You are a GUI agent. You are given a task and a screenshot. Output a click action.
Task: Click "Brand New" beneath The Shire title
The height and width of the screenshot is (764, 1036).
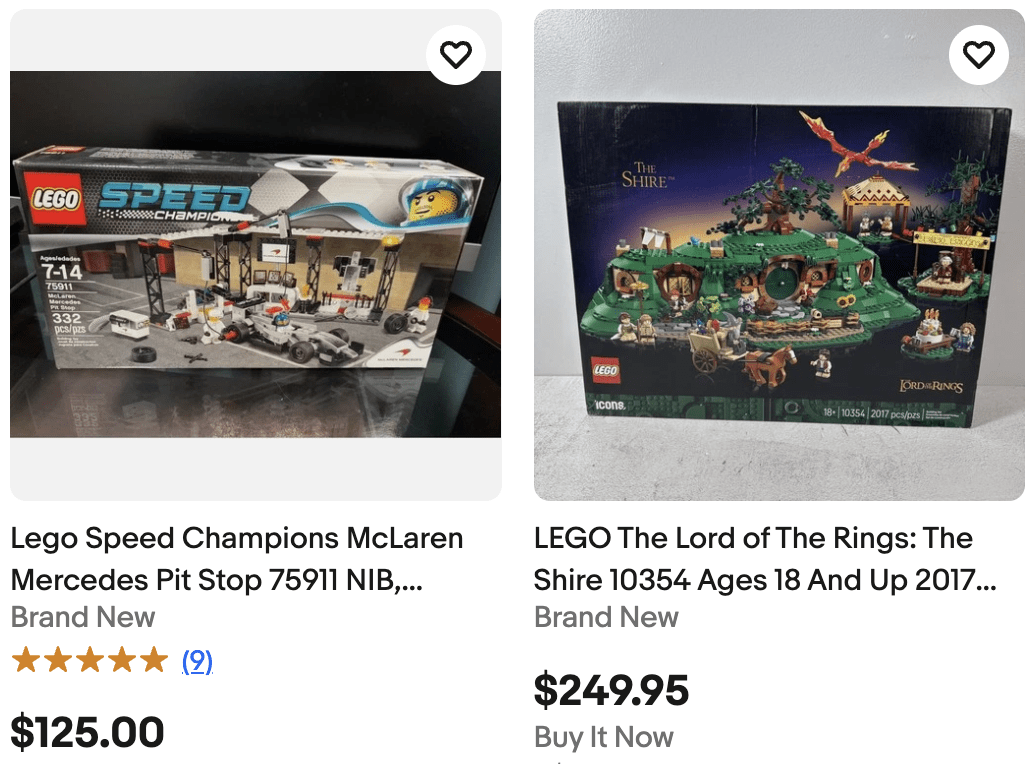click(606, 618)
